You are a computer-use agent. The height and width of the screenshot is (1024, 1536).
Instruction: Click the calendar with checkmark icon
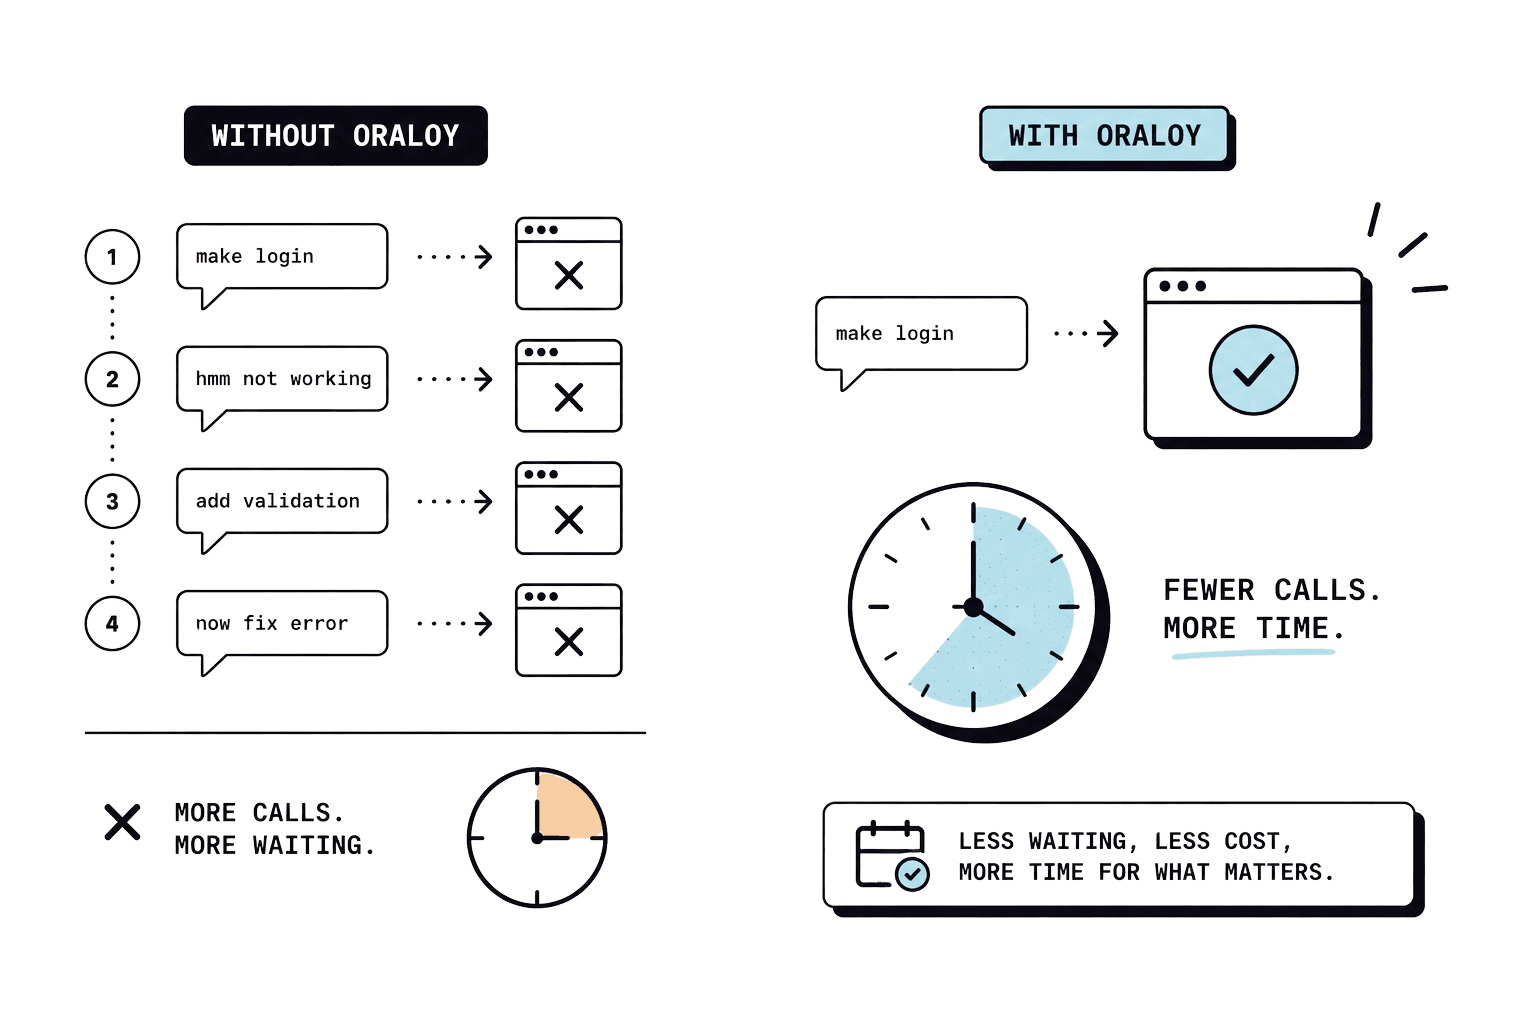[892, 855]
